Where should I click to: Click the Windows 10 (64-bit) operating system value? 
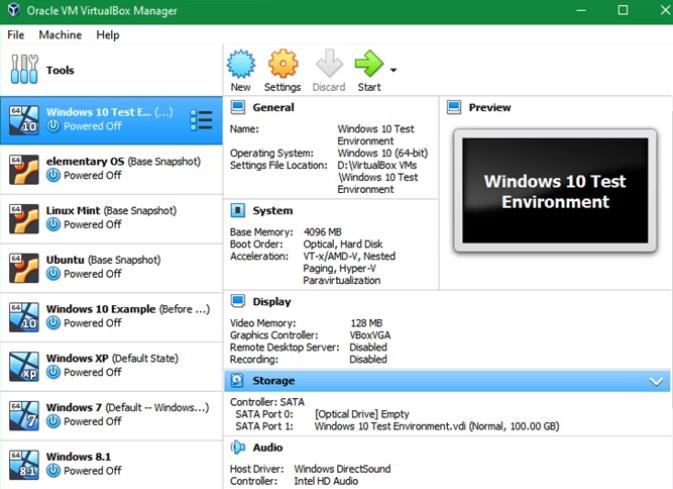(x=382, y=153)
